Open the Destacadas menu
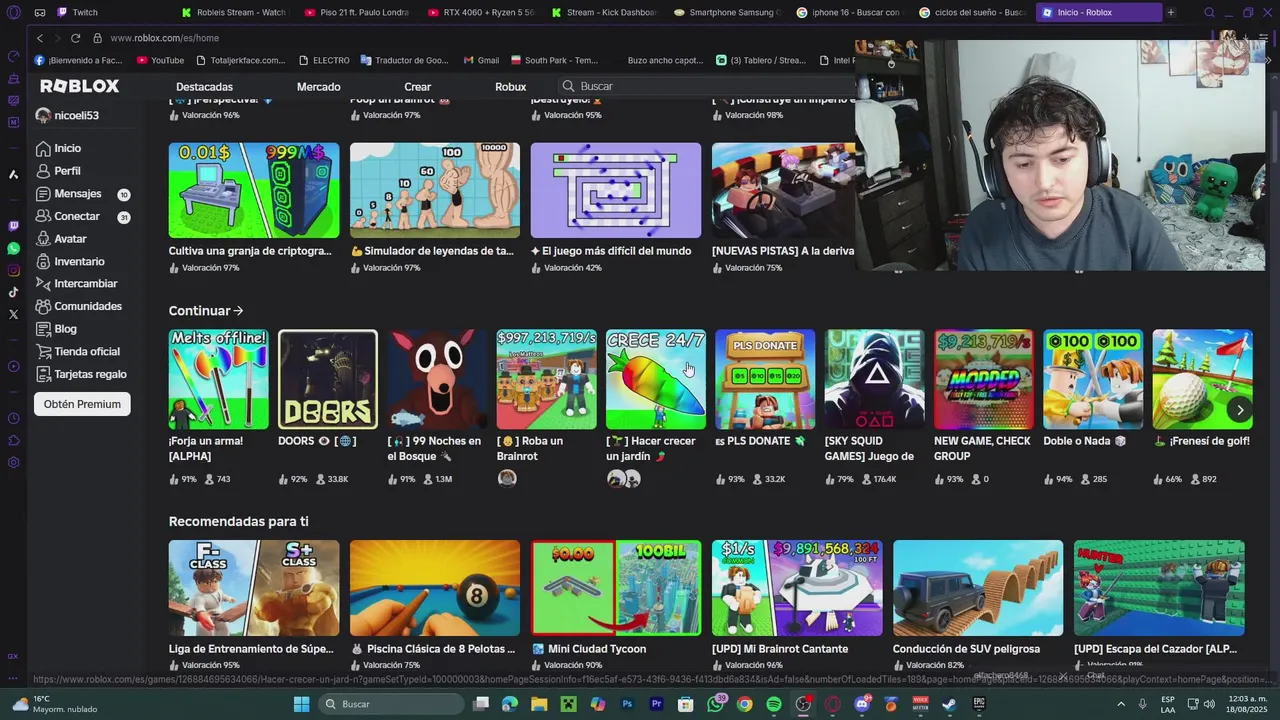 click(x=204, y=87)
